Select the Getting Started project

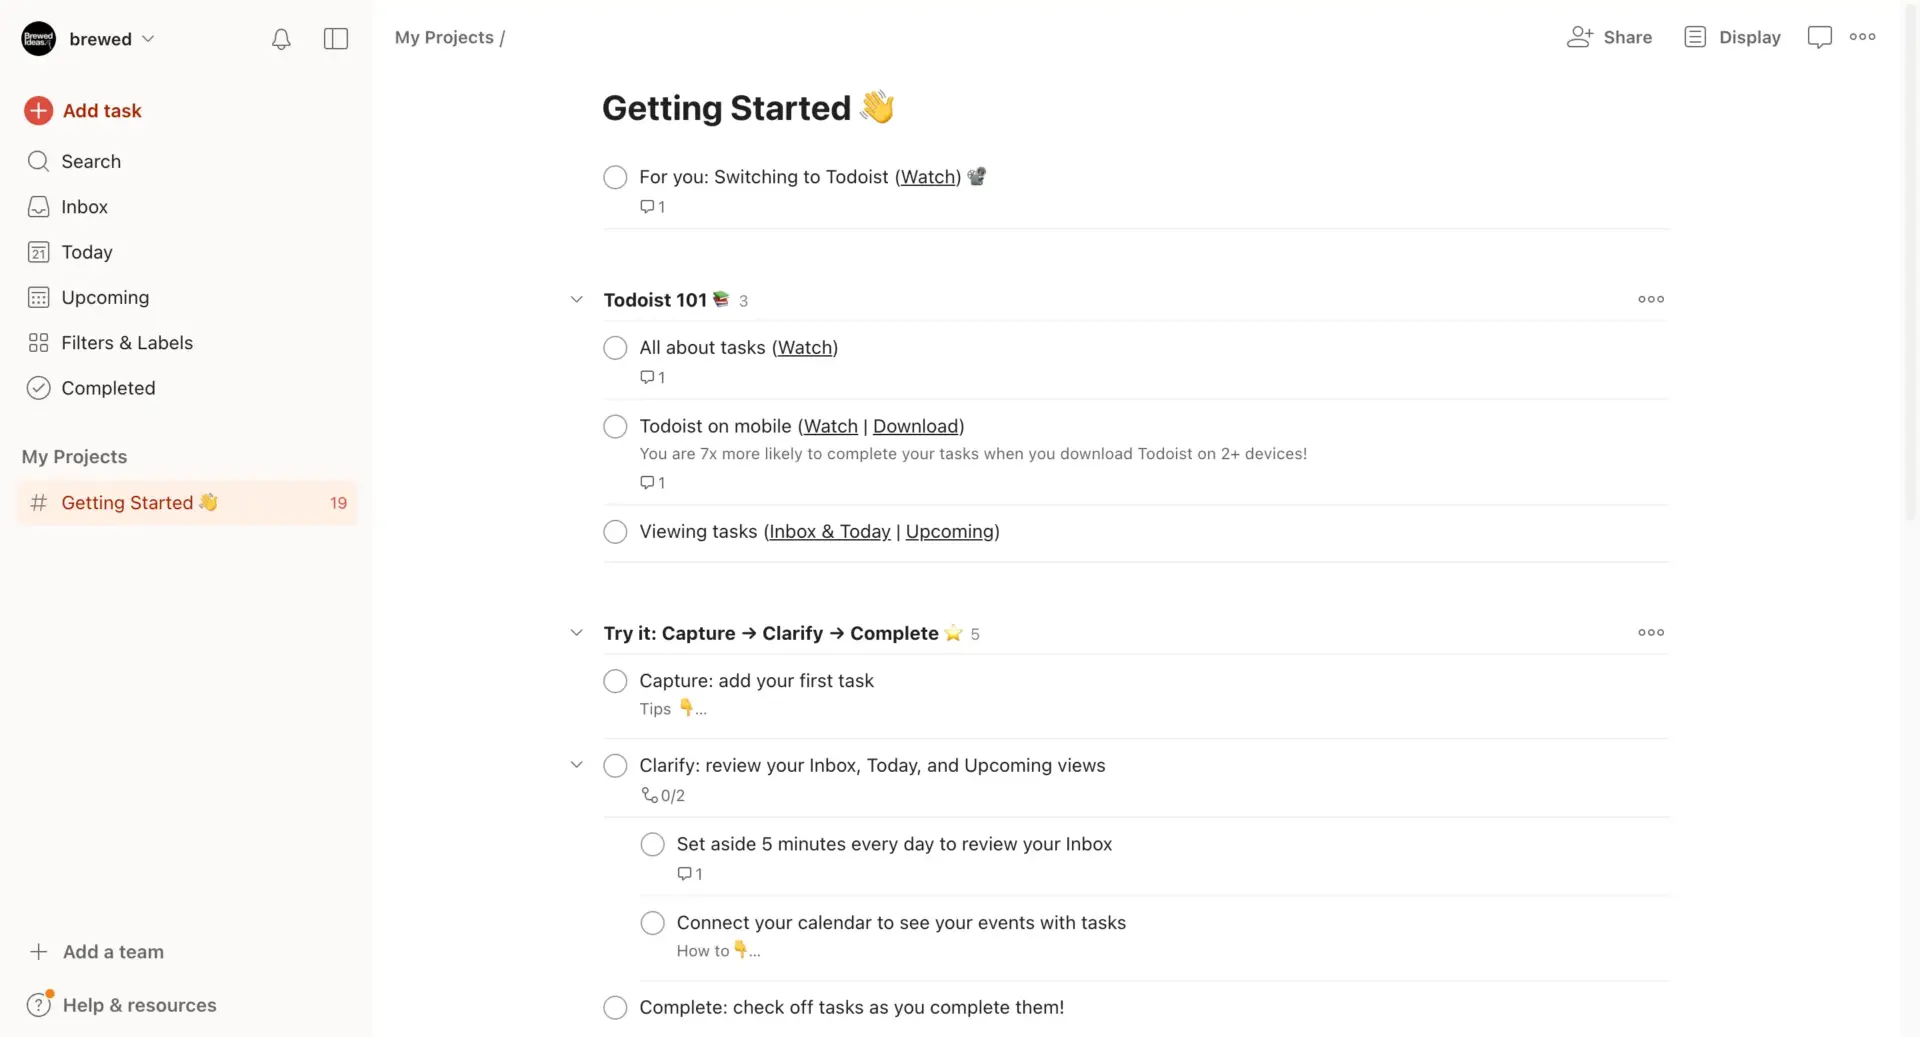pos(127,503)
